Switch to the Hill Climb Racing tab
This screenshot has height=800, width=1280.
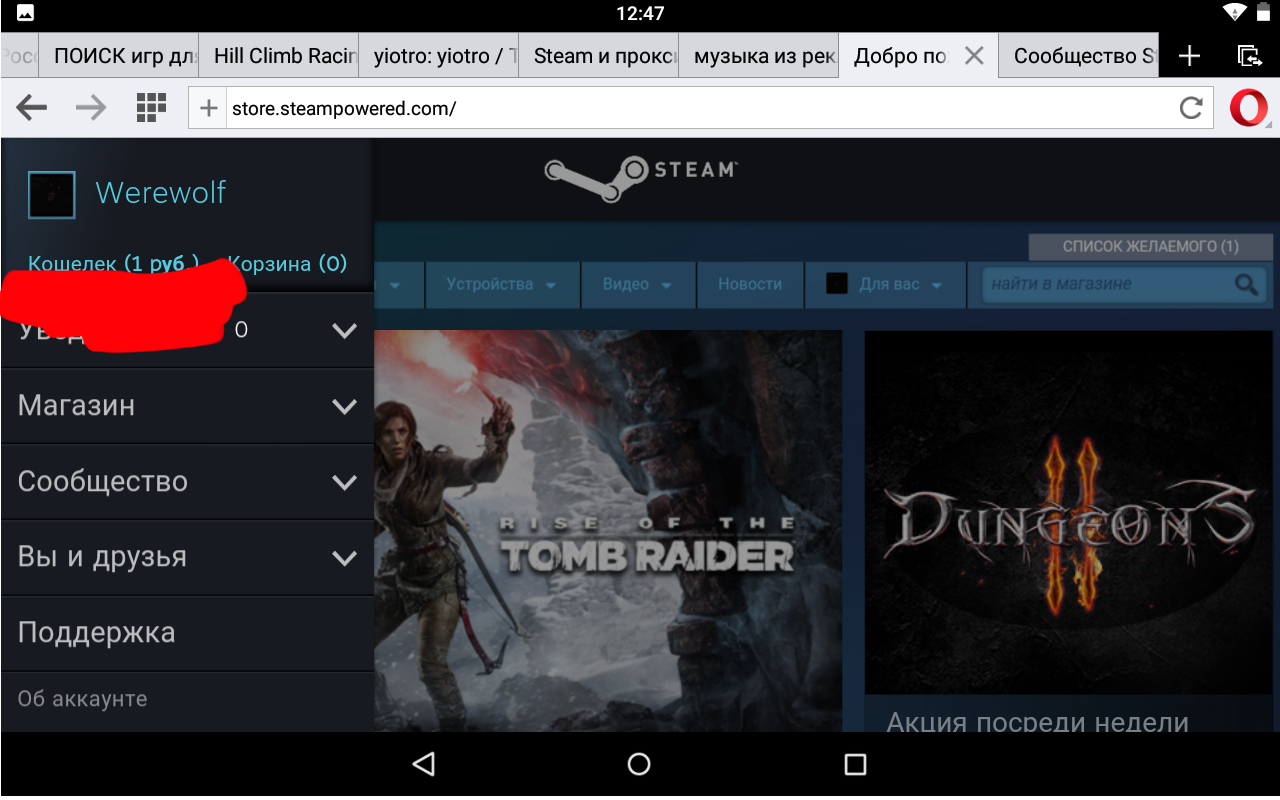(x=279, y=56)
